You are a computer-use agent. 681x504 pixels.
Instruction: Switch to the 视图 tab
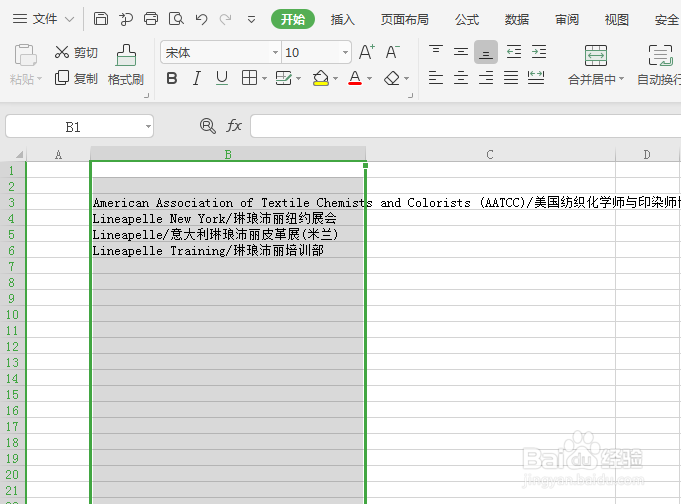click(617, 20)
